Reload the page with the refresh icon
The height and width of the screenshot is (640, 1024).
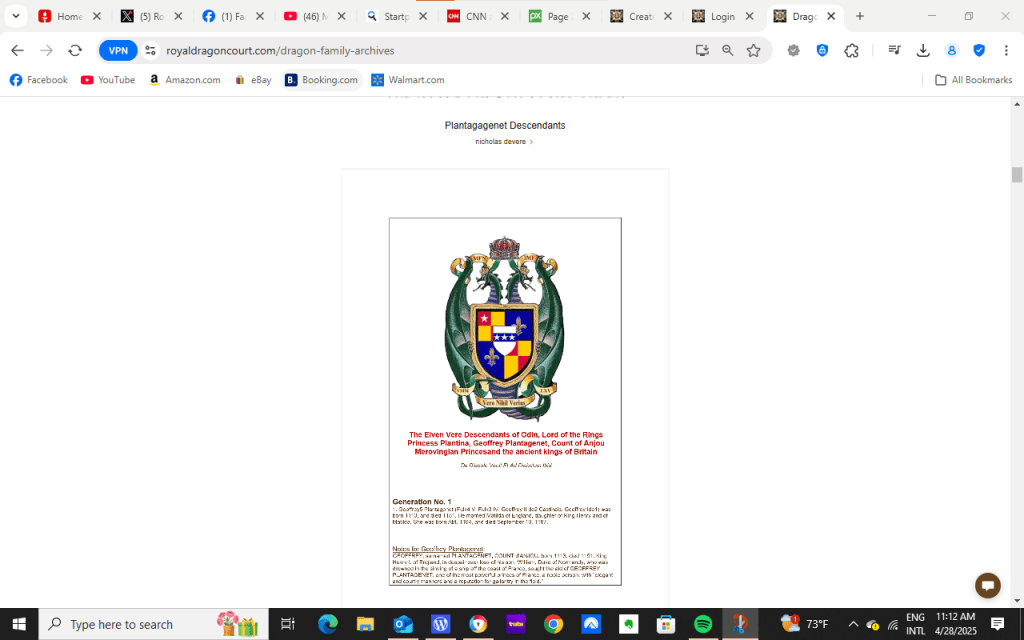click(x=75, y=51)
